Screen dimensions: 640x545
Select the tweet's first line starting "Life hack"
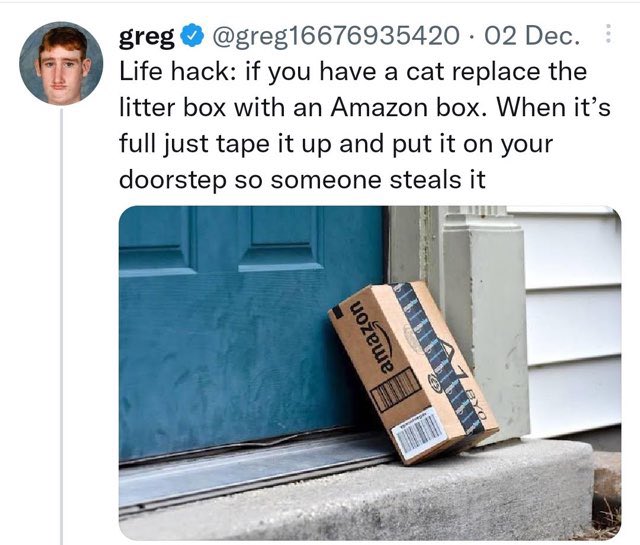pyautogui.click(x=353, y=71)
